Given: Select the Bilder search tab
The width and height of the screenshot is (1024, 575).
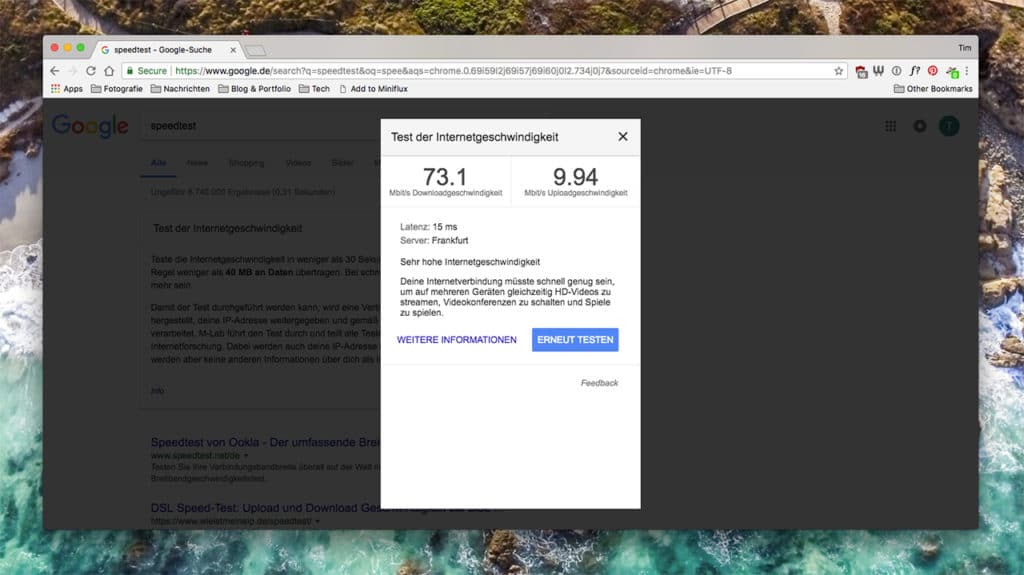Looking at the screenshot, I should (x=342, y=163).
